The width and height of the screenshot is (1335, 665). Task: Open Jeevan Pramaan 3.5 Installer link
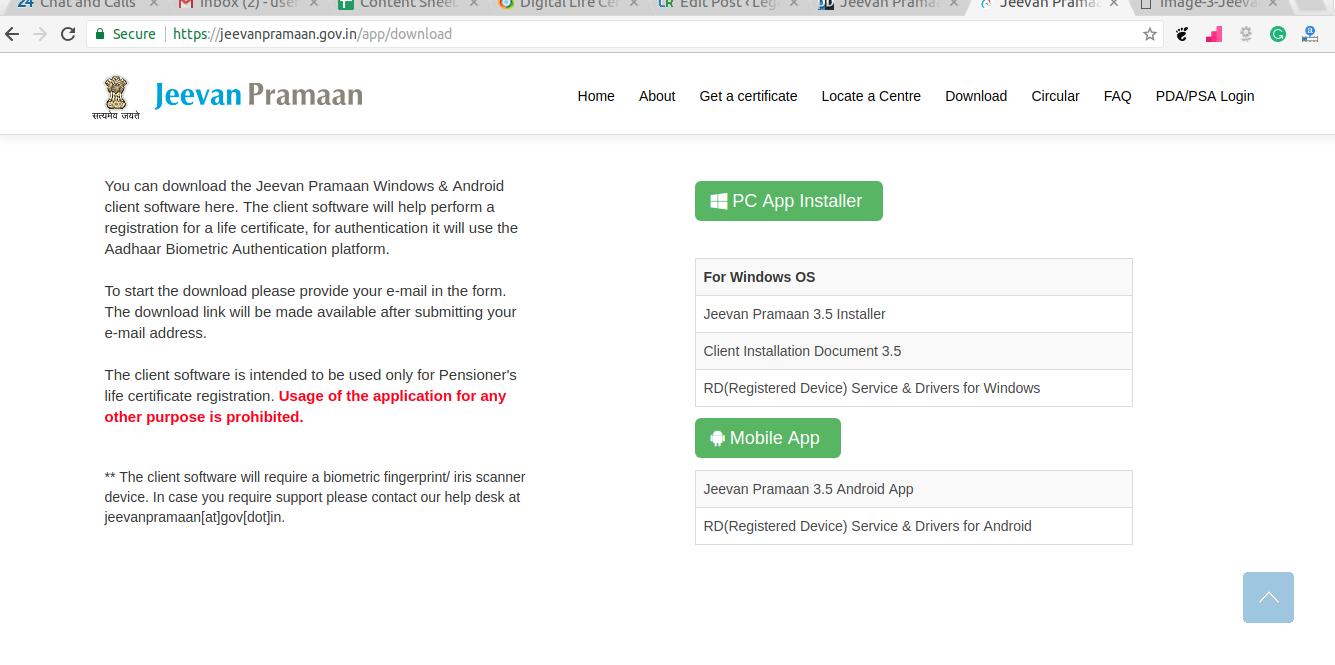coord(794,314)
